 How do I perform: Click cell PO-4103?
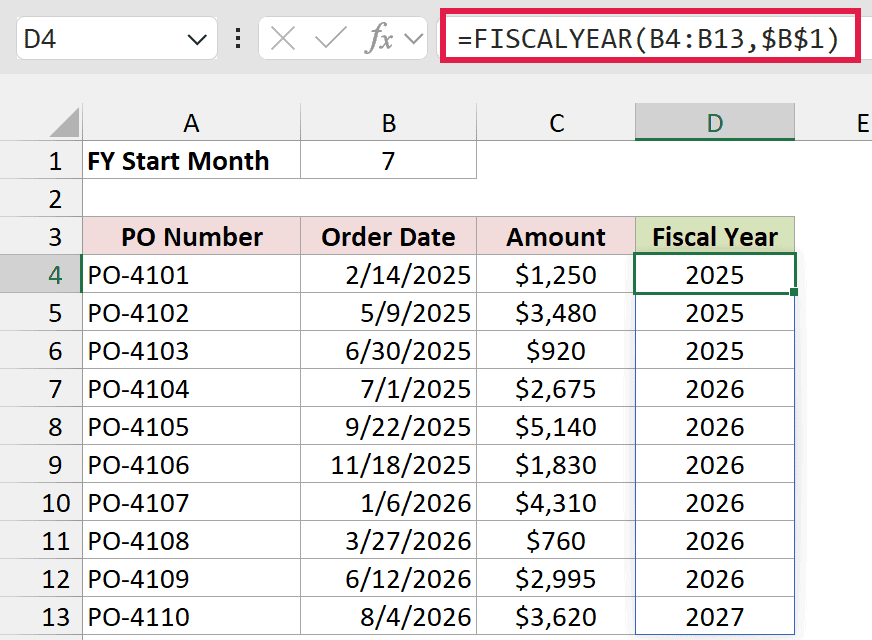point(191,350)
